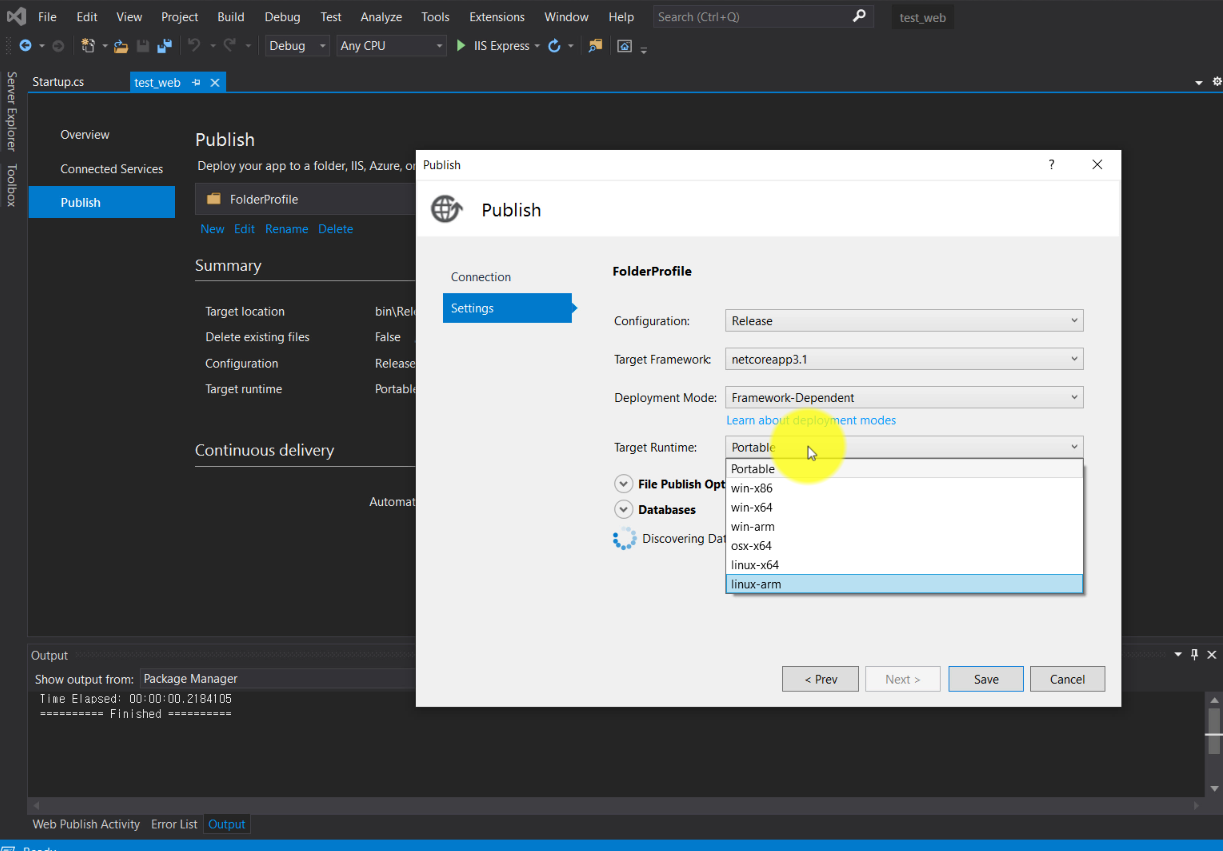Image resolution: width=1223 pixels, height=851 pixels.
Task: Click the New Project toolbar icon
Action: click(x=88, y=46)
